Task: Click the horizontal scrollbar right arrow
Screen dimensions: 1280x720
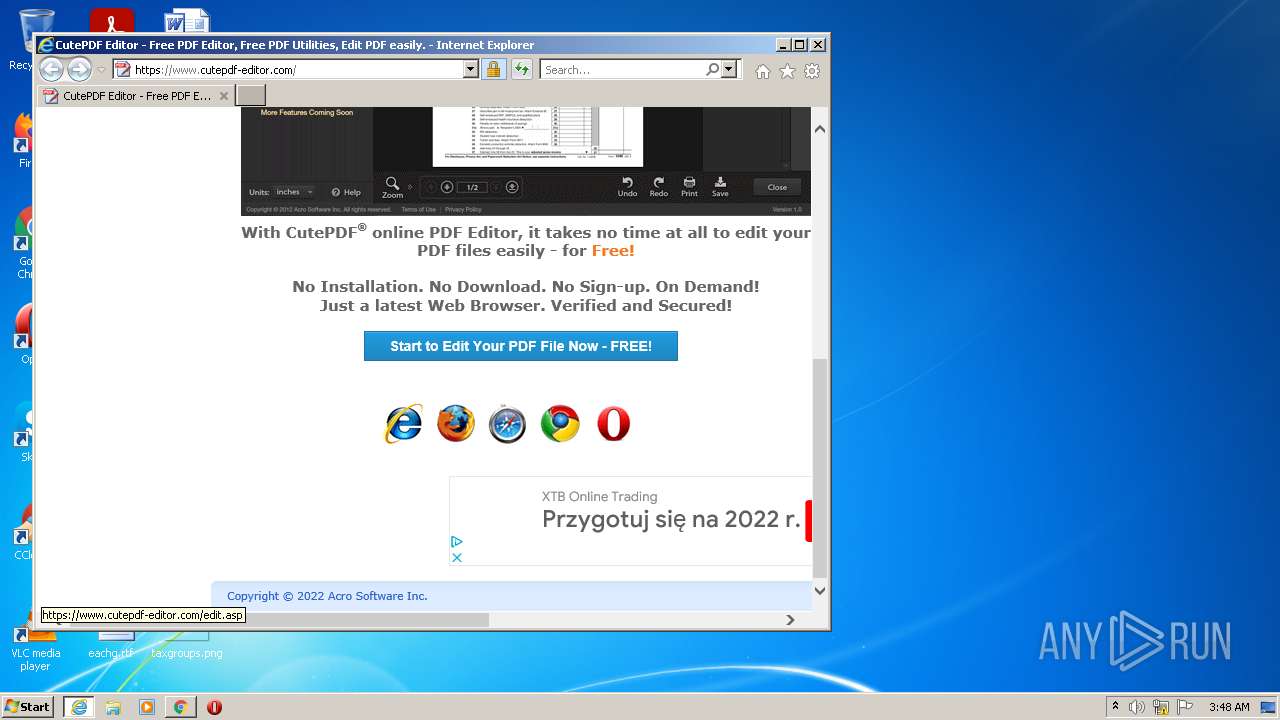Action: pos(790,620)
